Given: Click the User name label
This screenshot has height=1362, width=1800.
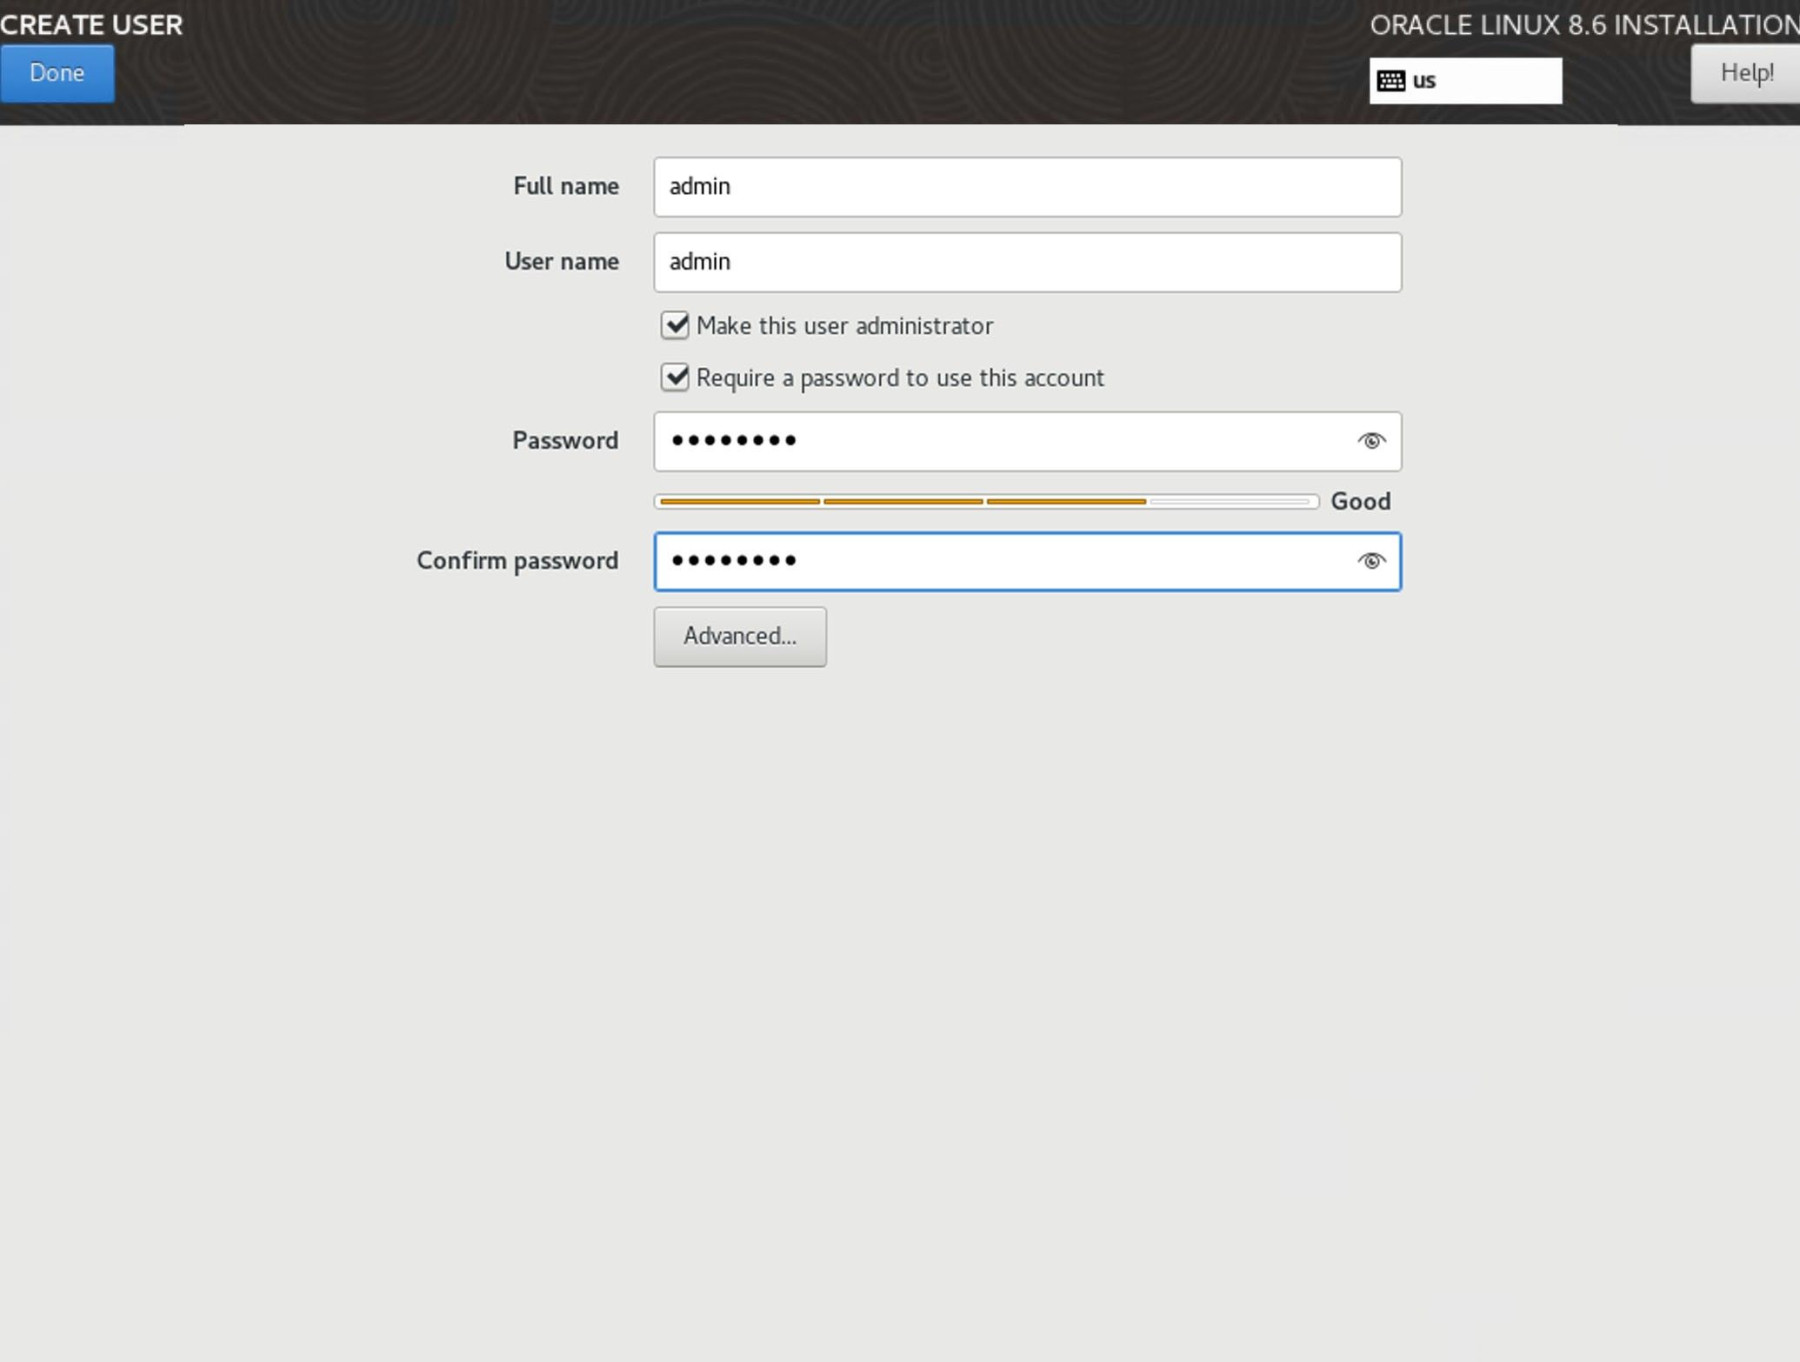Looking at the screenshot, I should (x=561, y=261).
